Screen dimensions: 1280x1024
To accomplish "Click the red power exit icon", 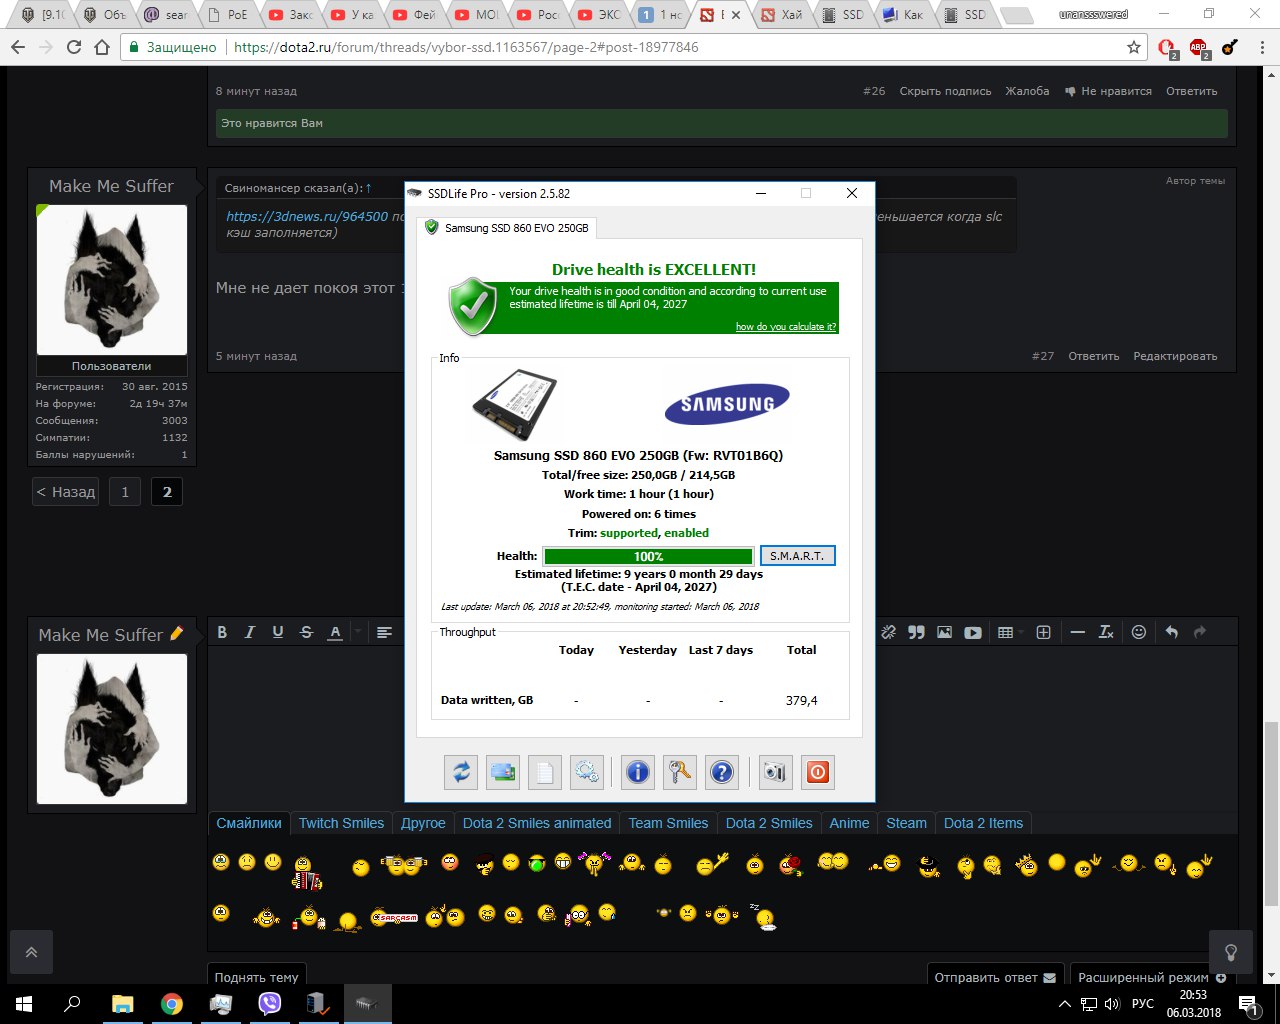I will [x=818, y=772].
